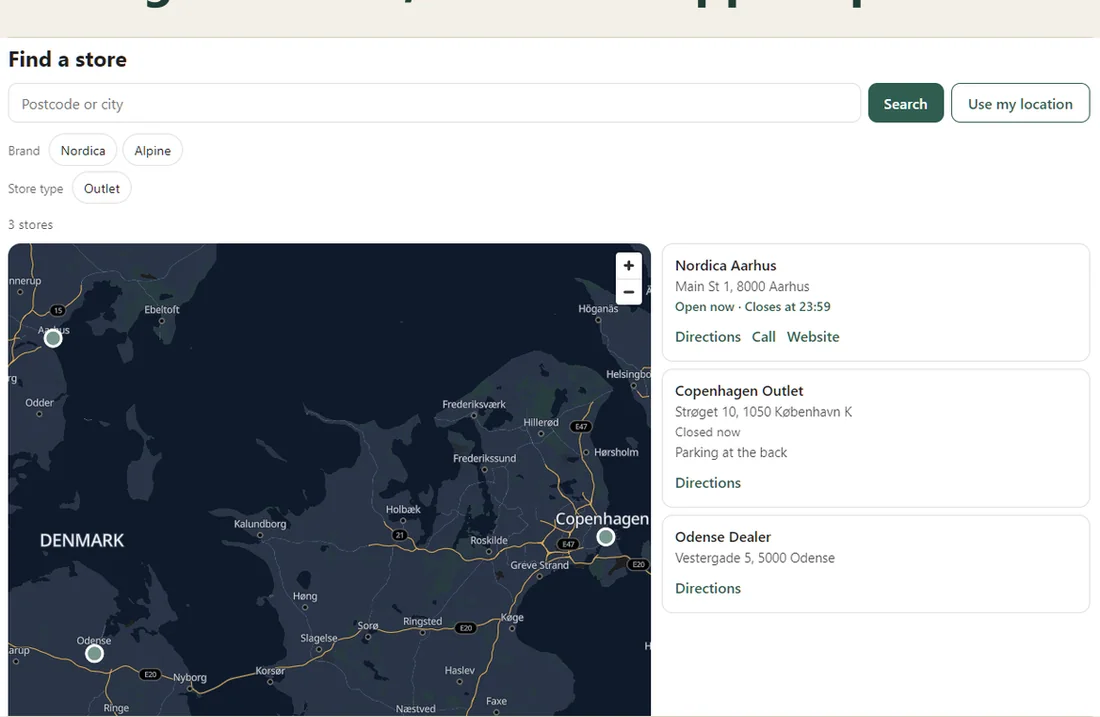Select the Odense store map marker

pyautogui.click(x=94, y=653)
